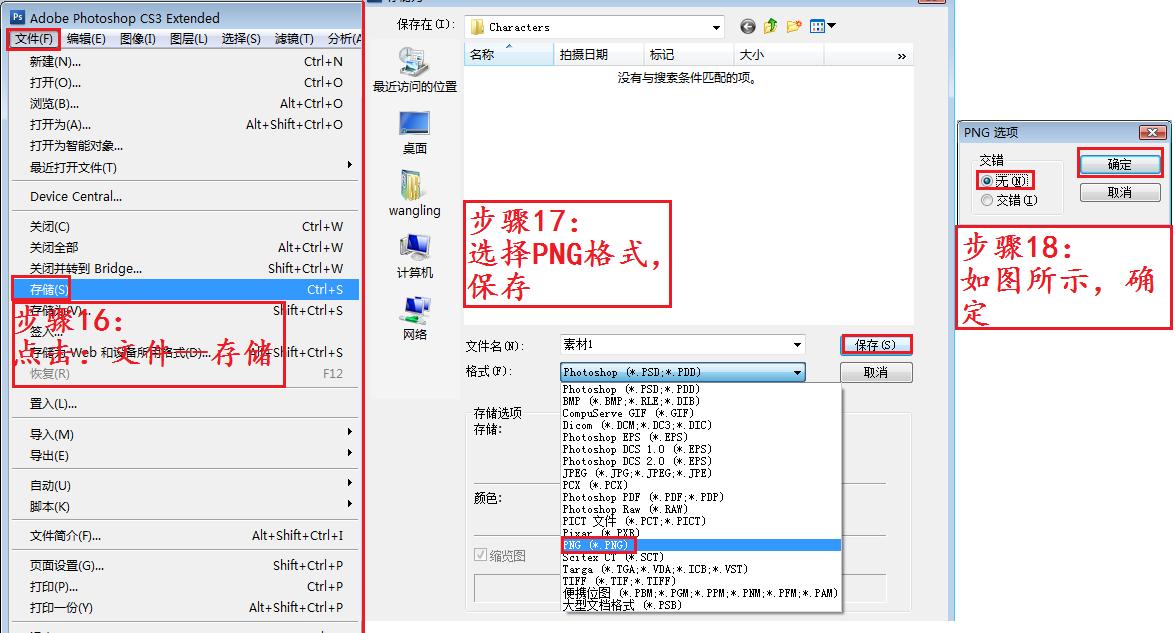The height and width of the screenshot is (633, 1175).
Task: Open the 选择(S) menu
Action: [x=241, y=39]
